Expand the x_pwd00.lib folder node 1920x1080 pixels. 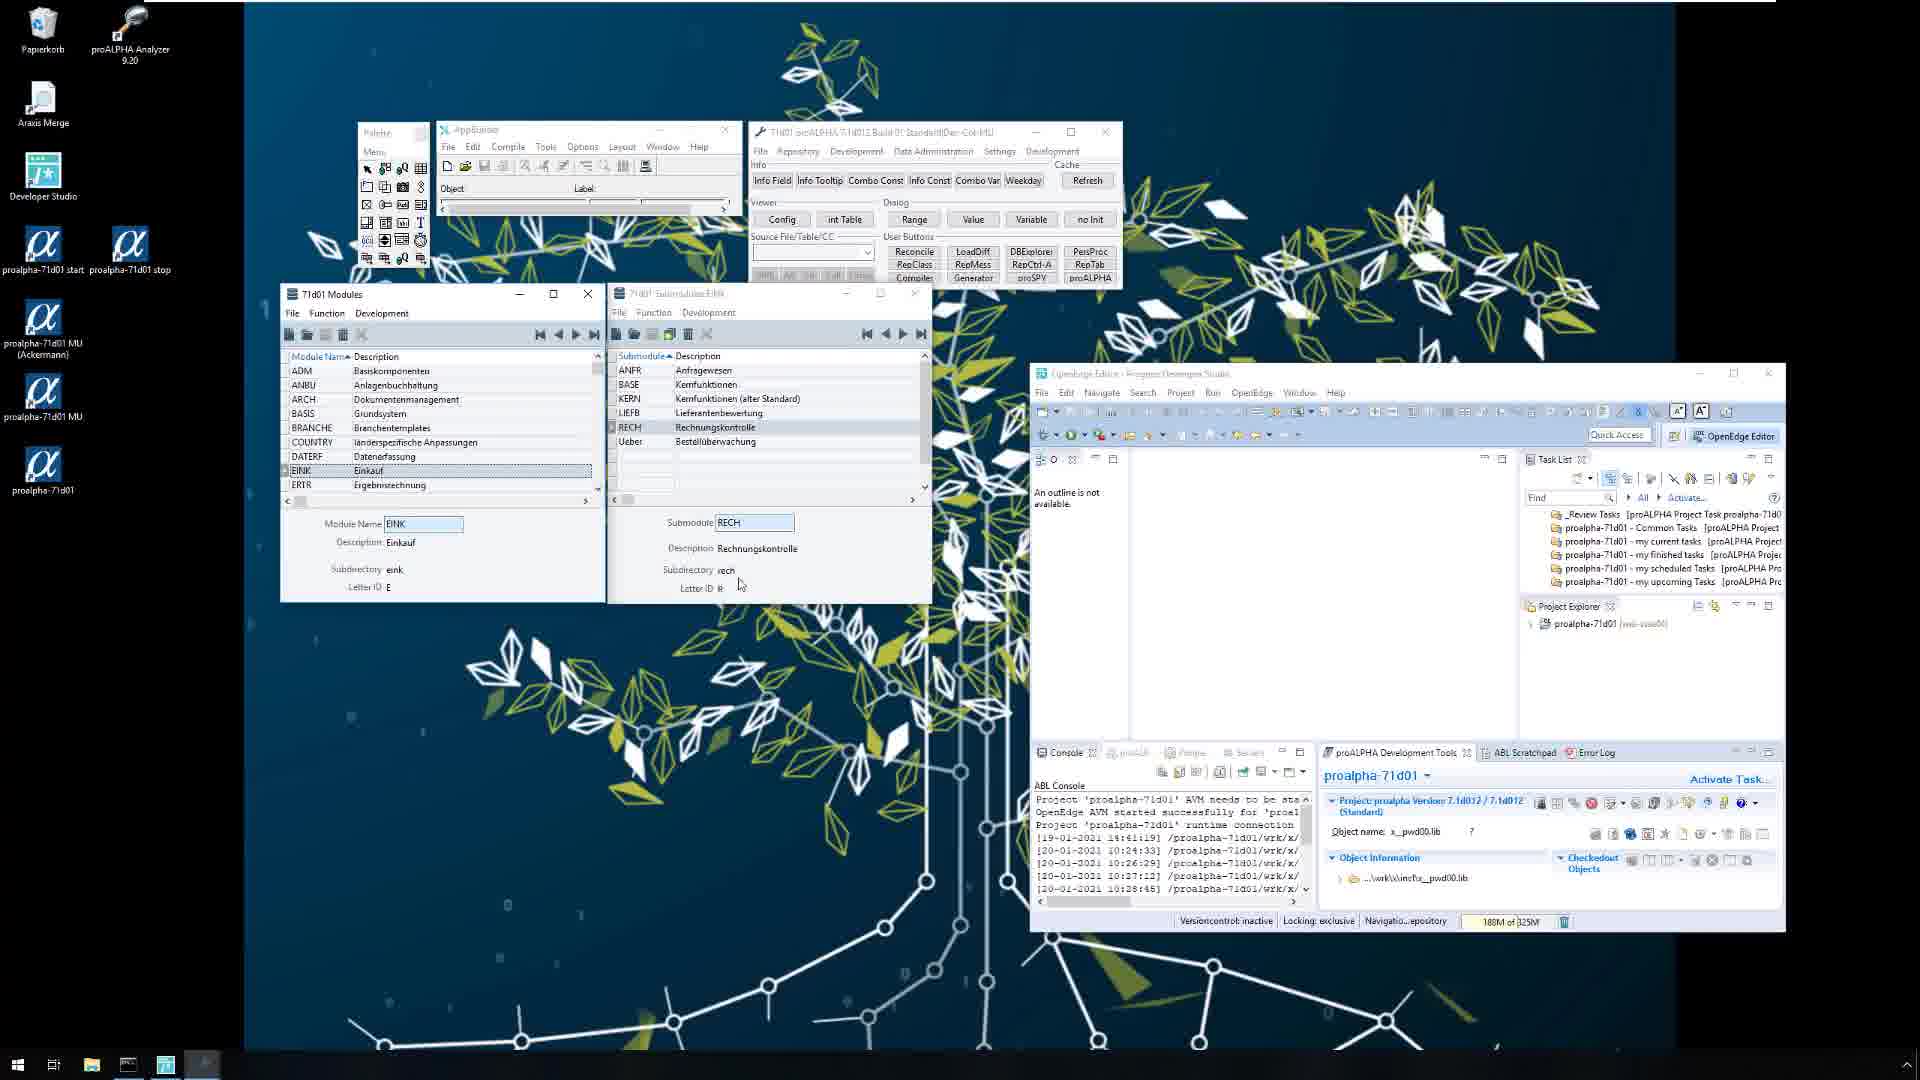pyautogui.click(x=1340, y=879)
